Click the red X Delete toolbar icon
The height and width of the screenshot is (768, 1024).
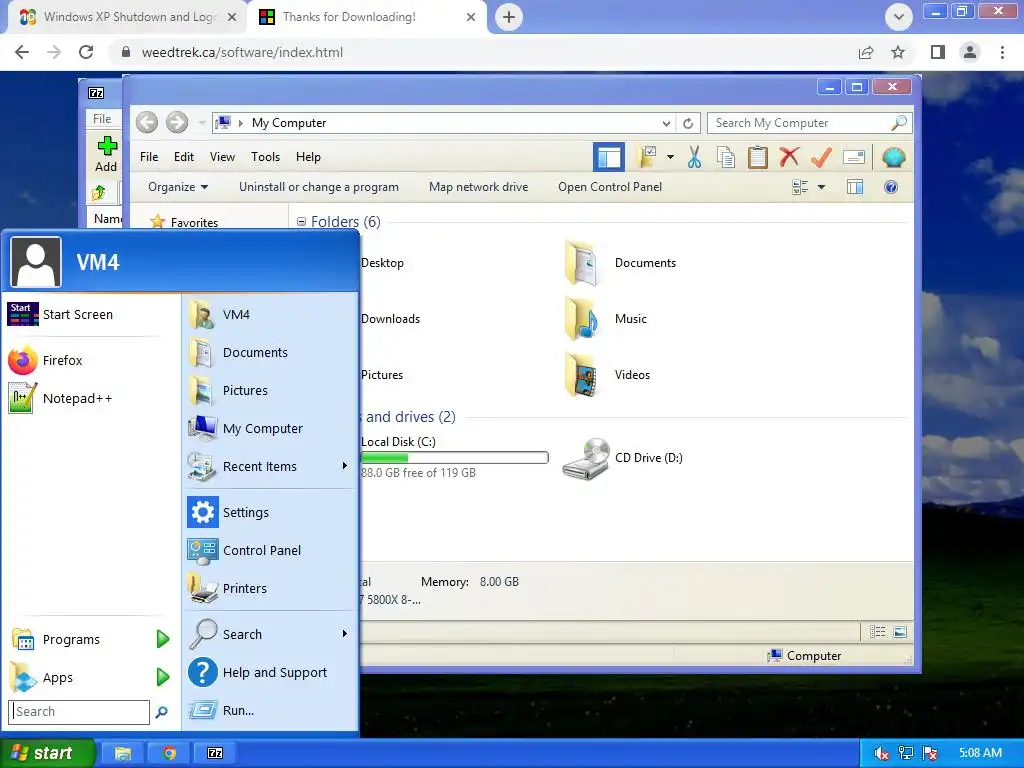[x=790, y=157]
